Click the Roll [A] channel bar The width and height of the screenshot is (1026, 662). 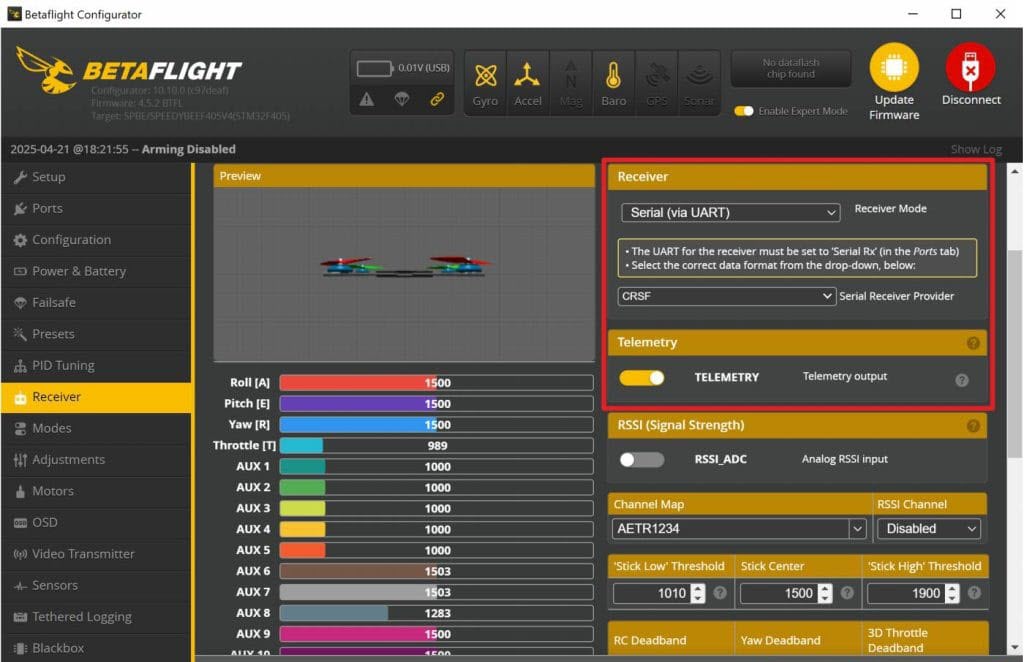pos(436,383)
